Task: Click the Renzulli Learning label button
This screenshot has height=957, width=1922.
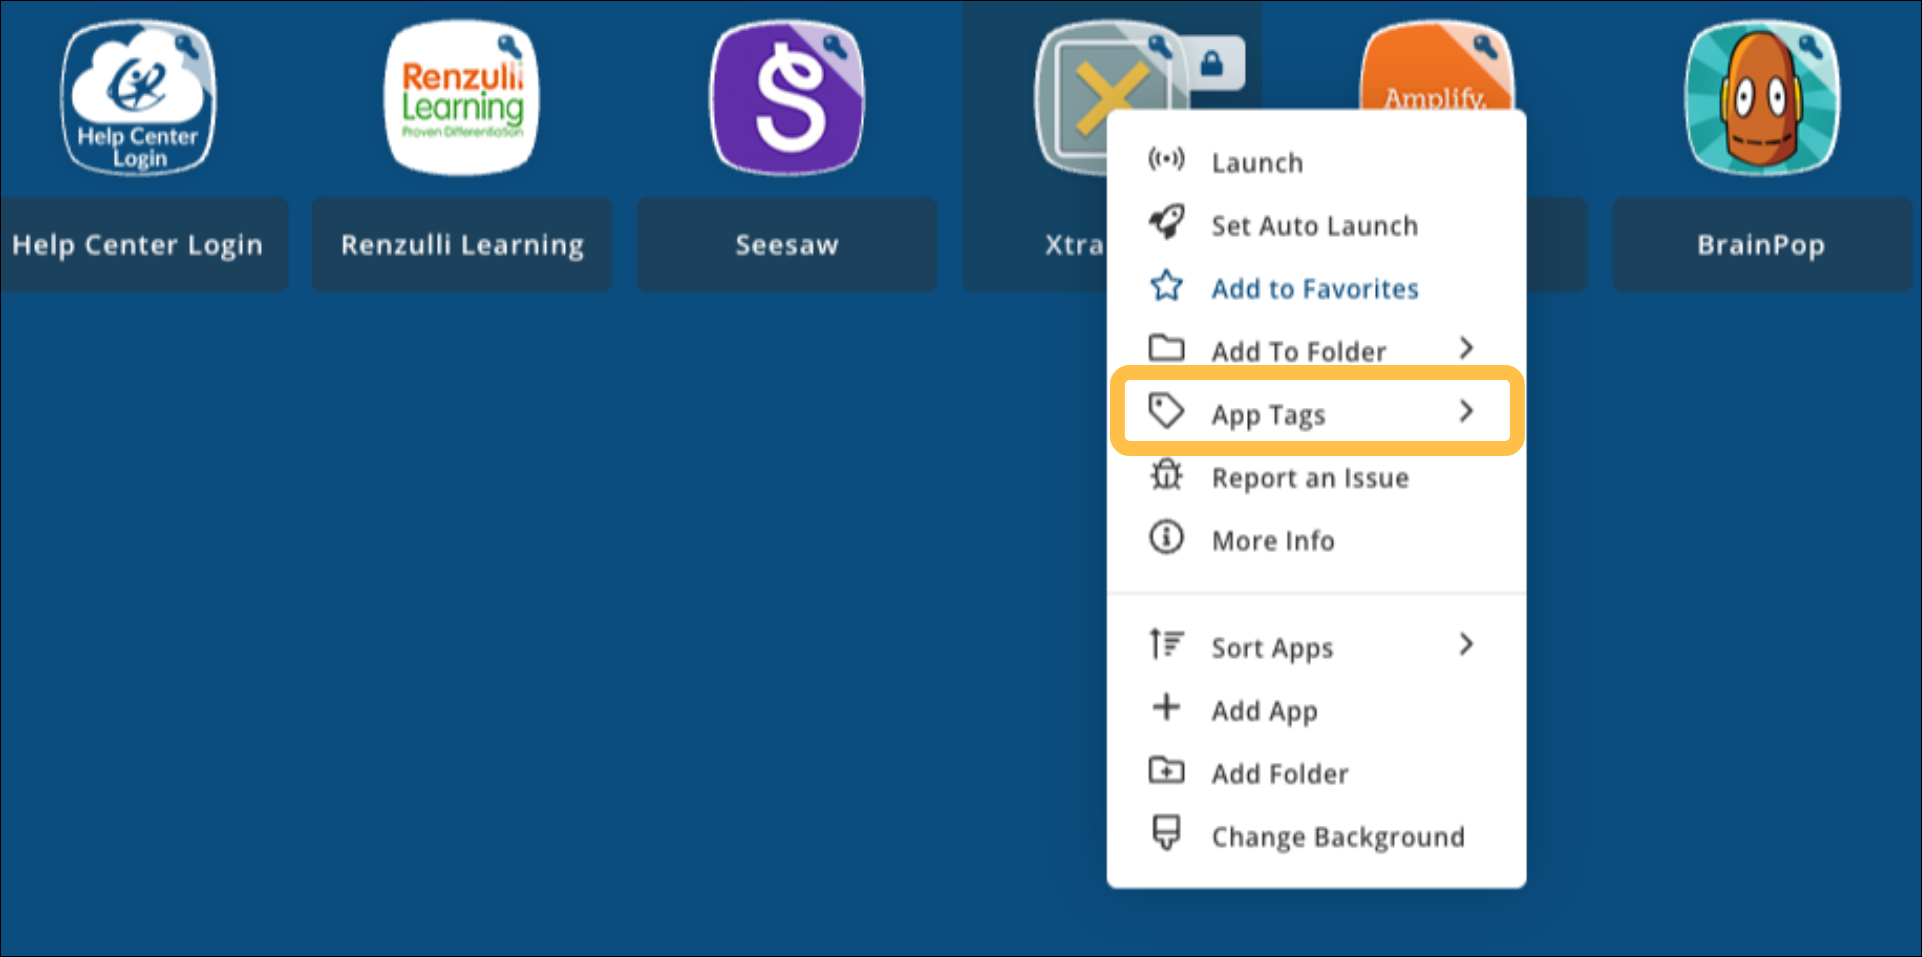Action: pyautogui.click(x=462, y=245)
